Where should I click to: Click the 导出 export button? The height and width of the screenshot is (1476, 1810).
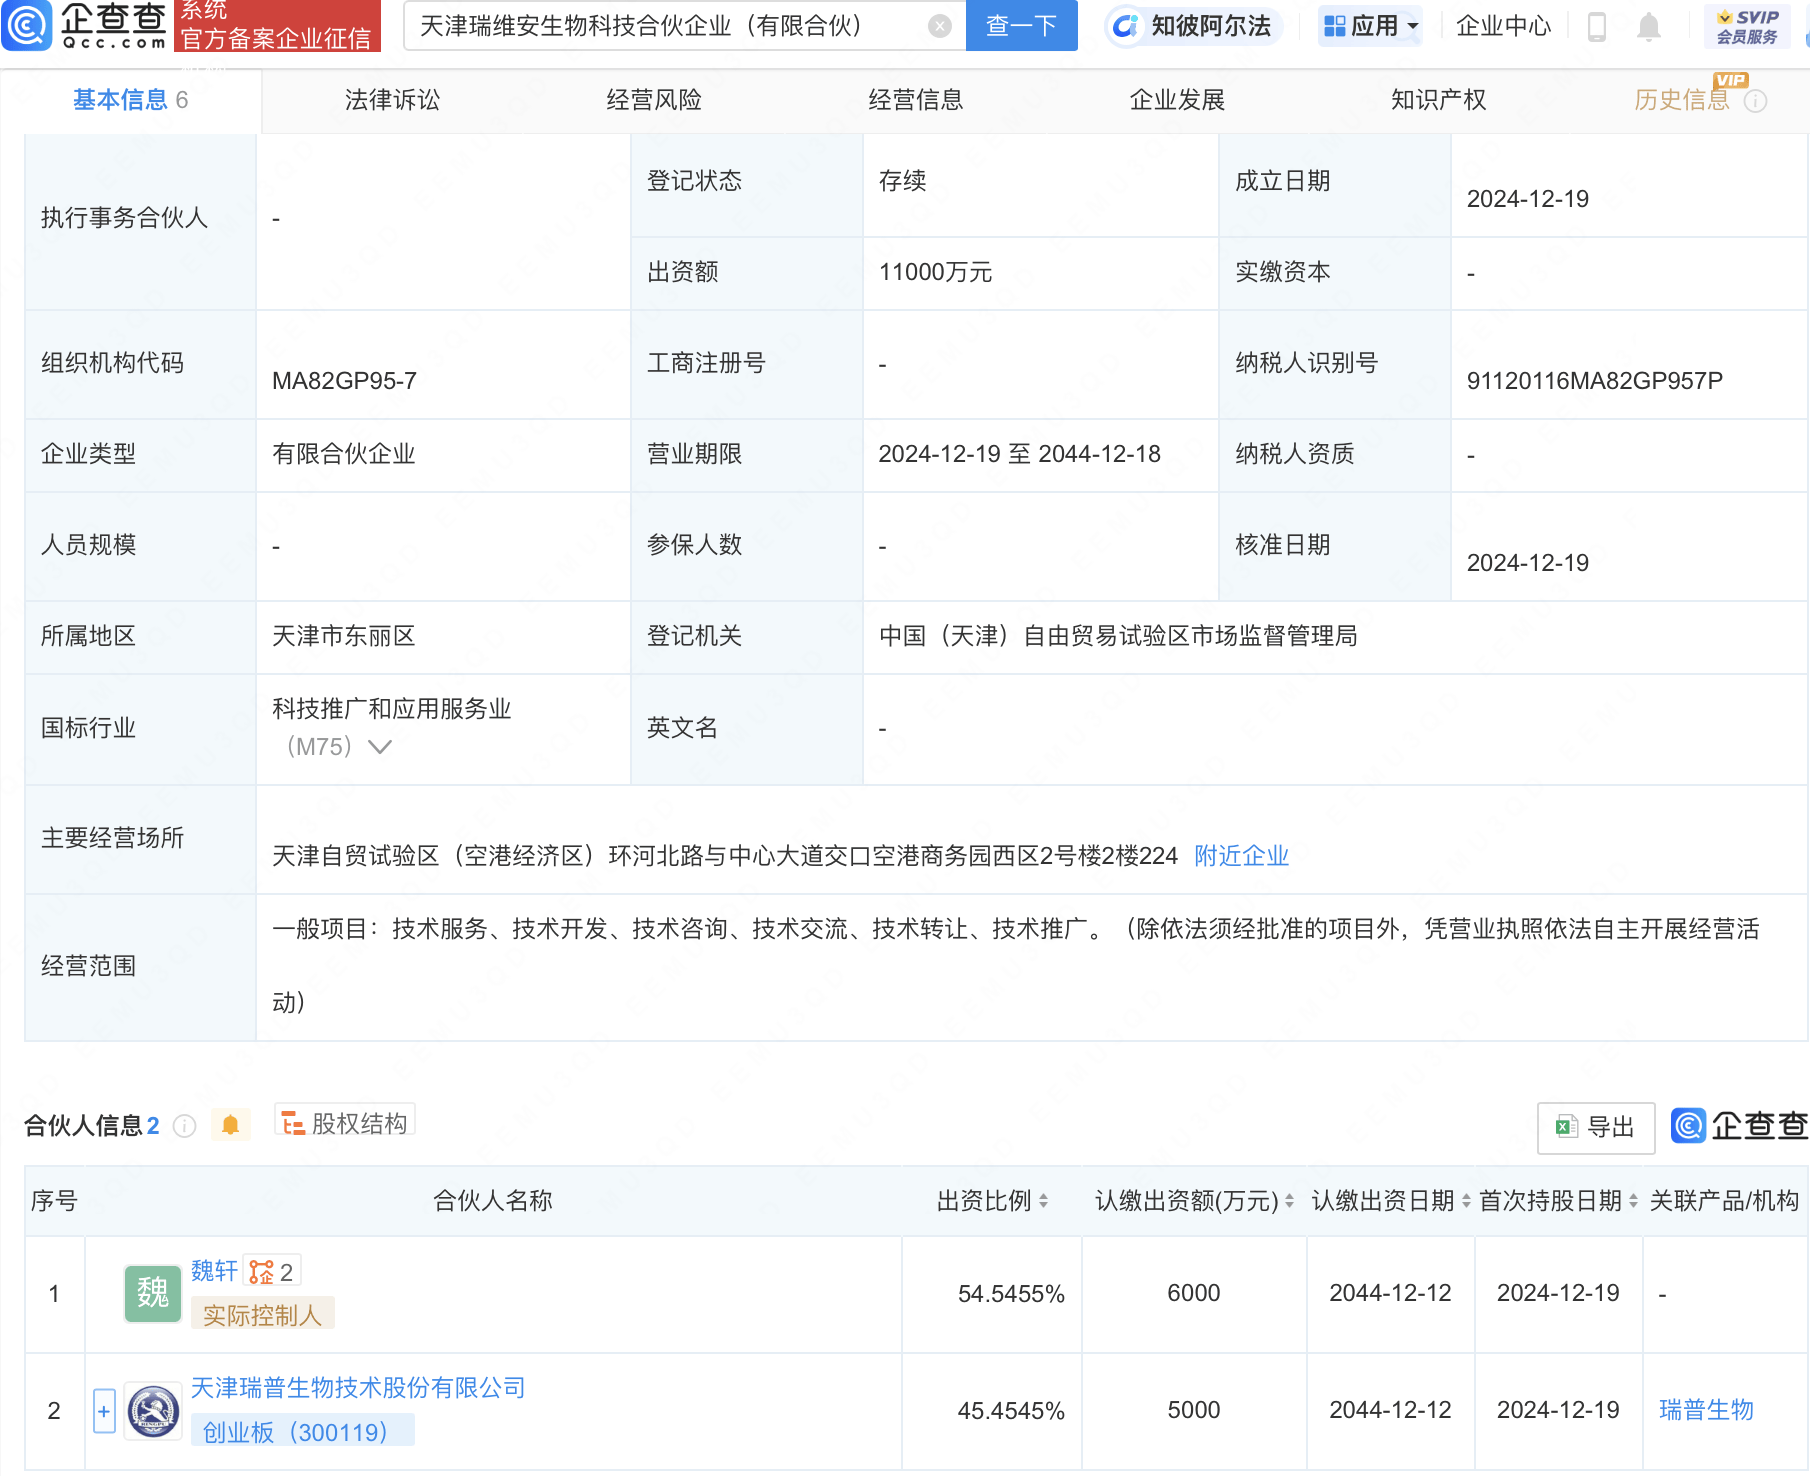pyautogui.click(x=1596, y=1127)
